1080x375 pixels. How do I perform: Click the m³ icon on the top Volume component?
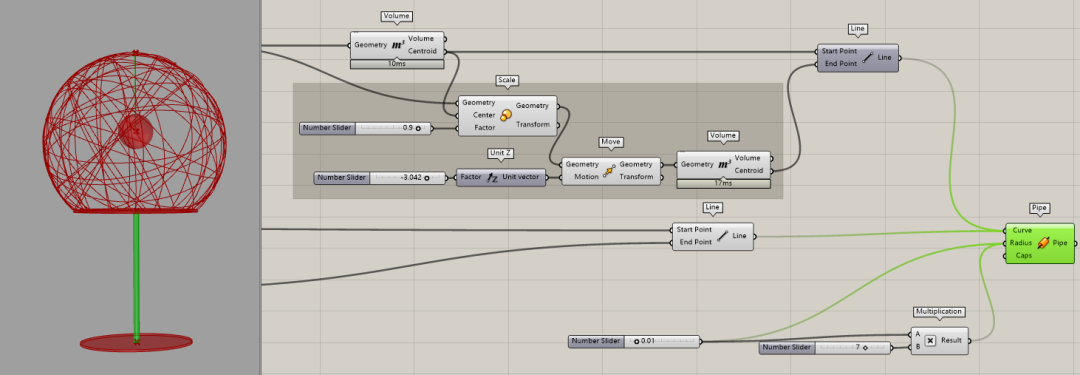398,45
